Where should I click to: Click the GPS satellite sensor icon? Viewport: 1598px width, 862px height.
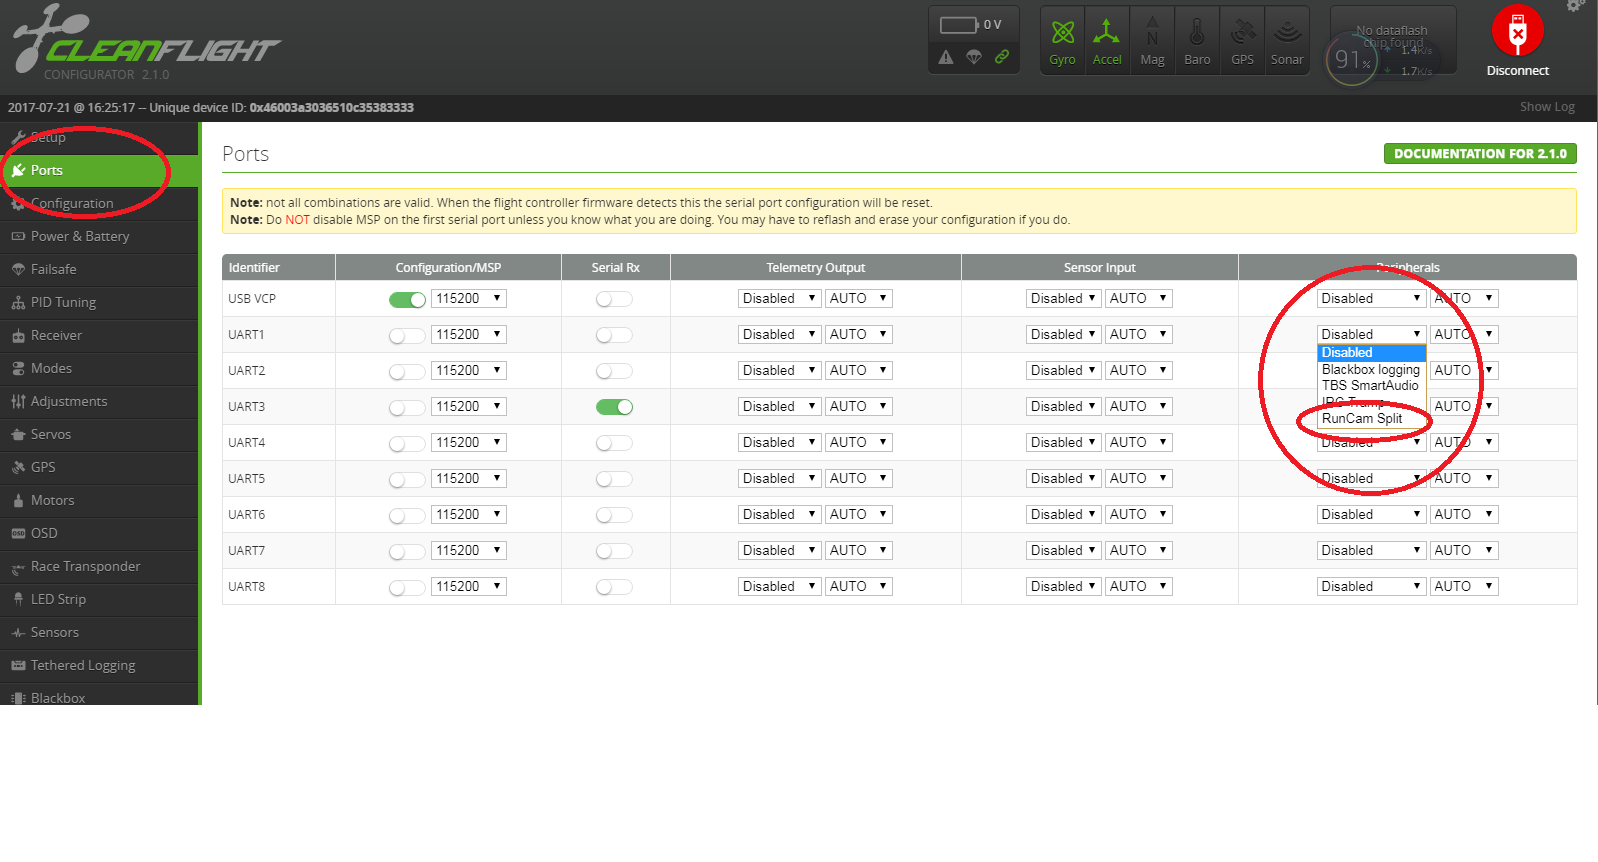point(1242,34)
